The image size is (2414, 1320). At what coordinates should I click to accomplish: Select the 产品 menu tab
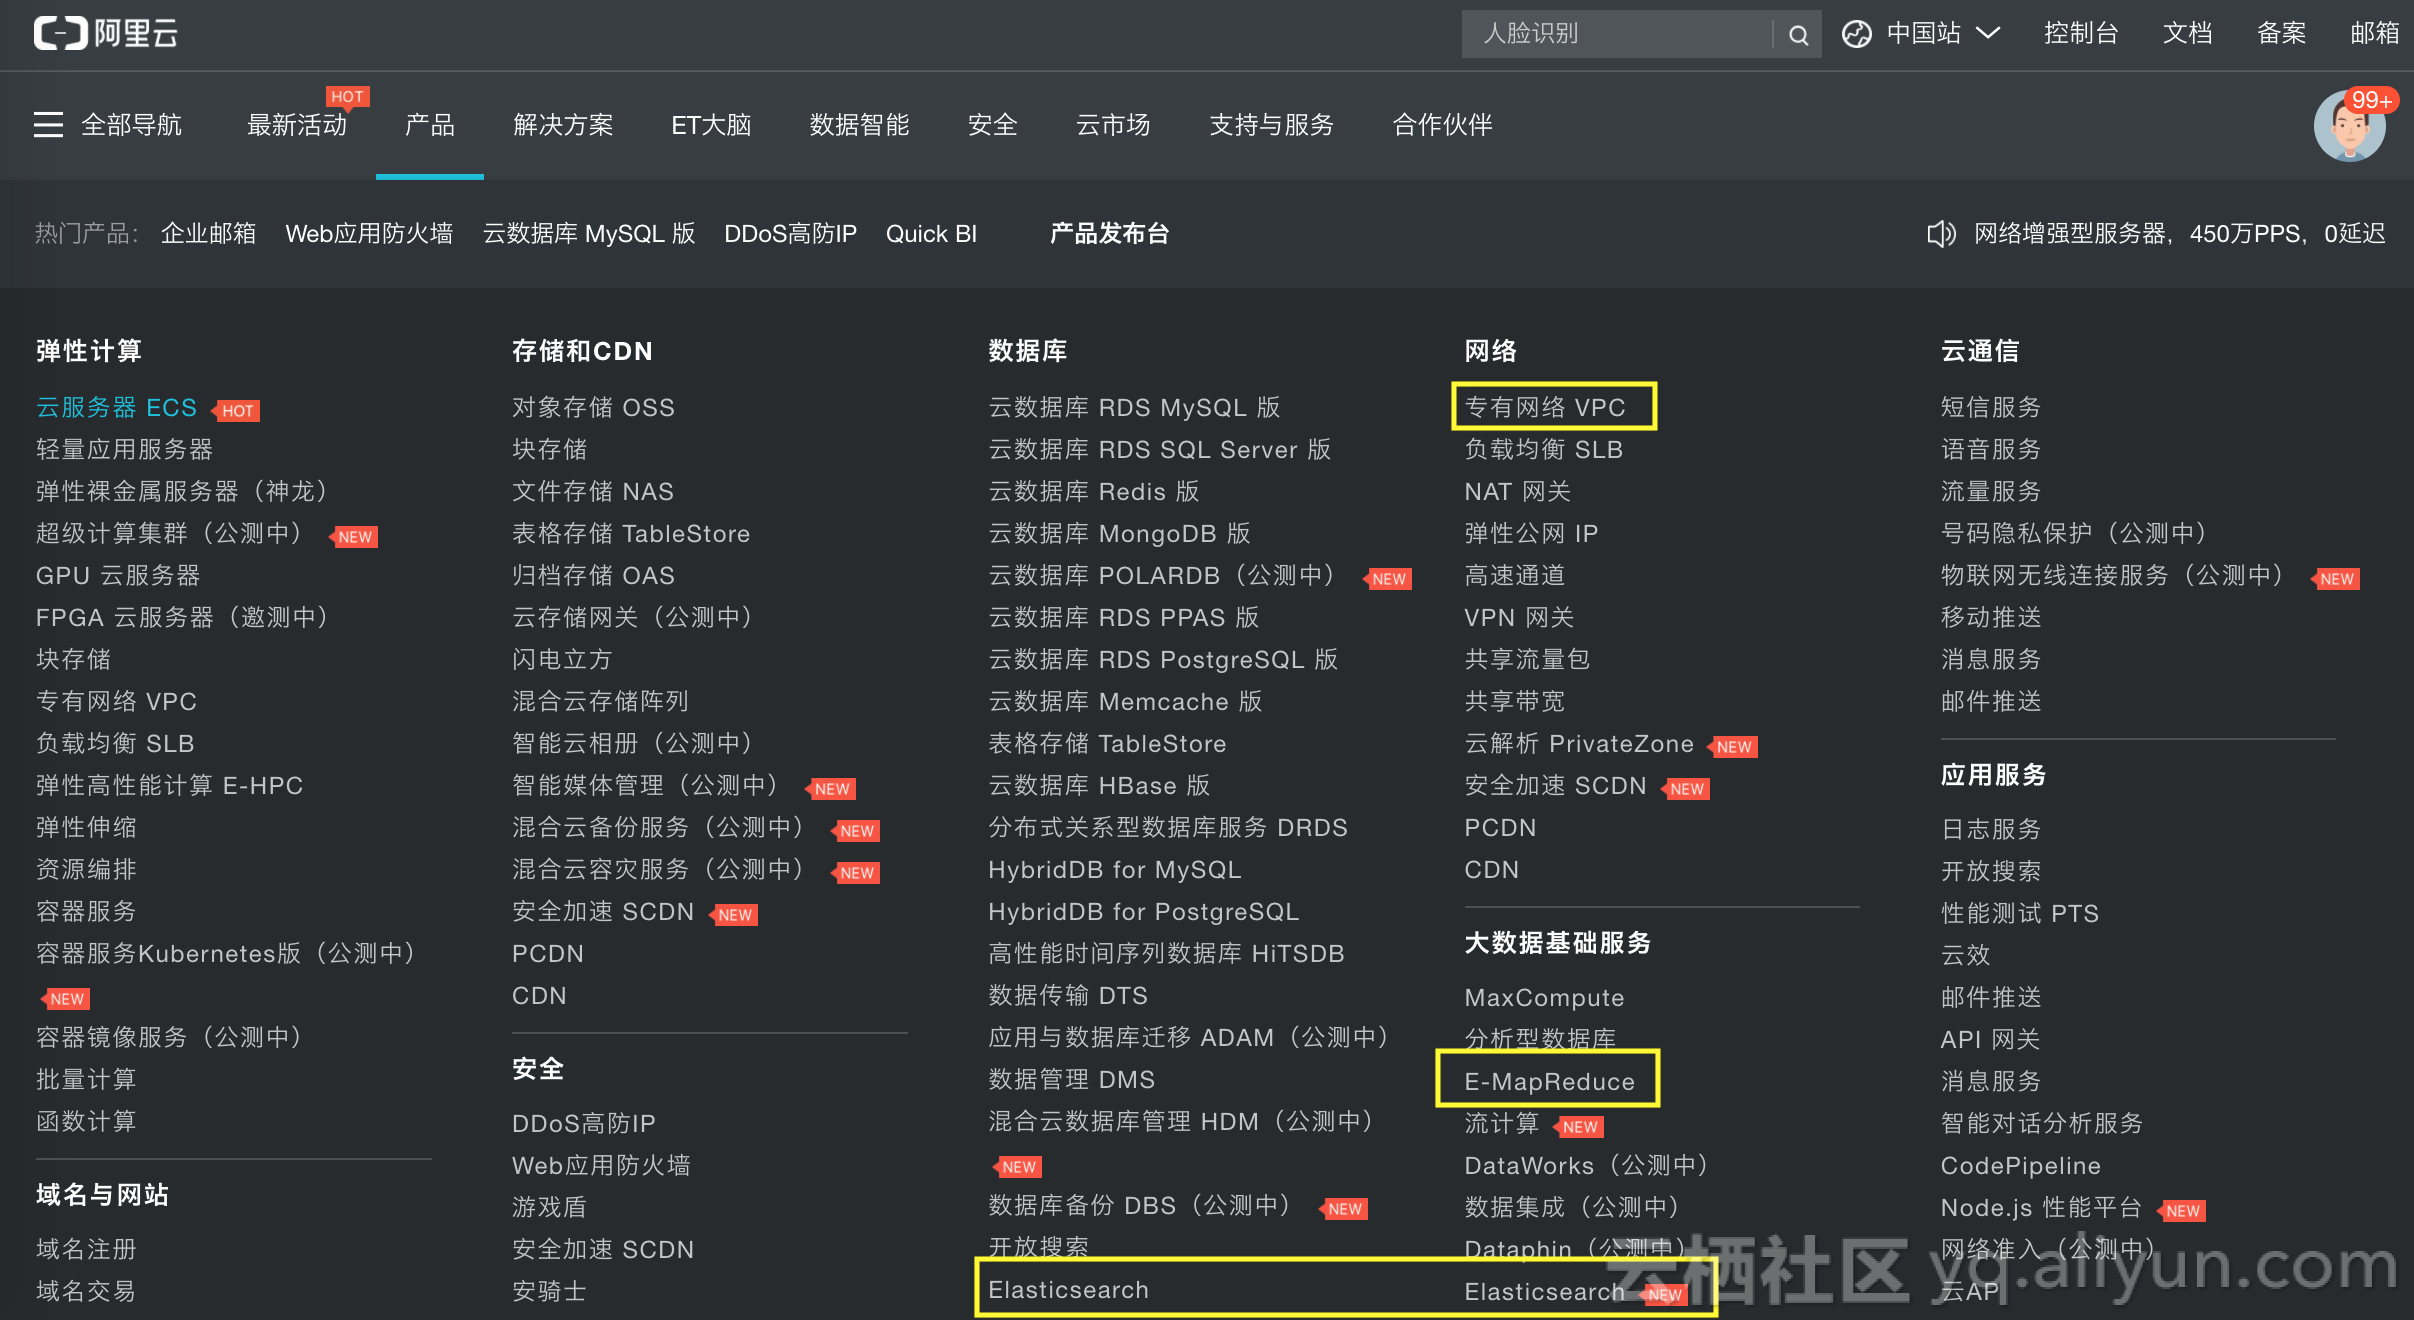(430, 125)
